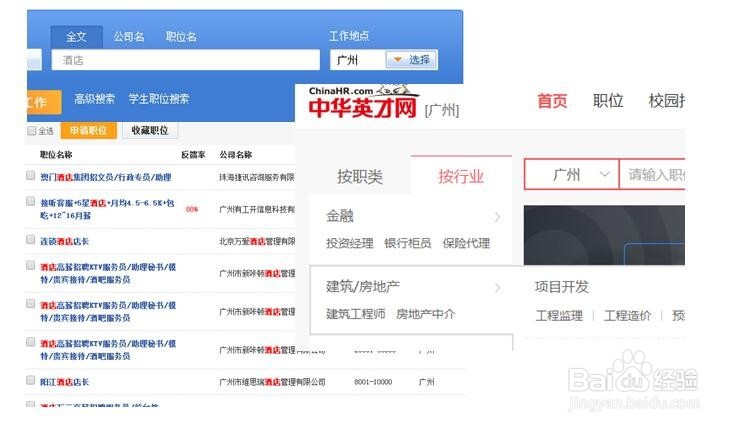Viewport: 741px width, 429px height.
Task: Open the 校园 item in ChinaHR navigation
Action: 666,101
